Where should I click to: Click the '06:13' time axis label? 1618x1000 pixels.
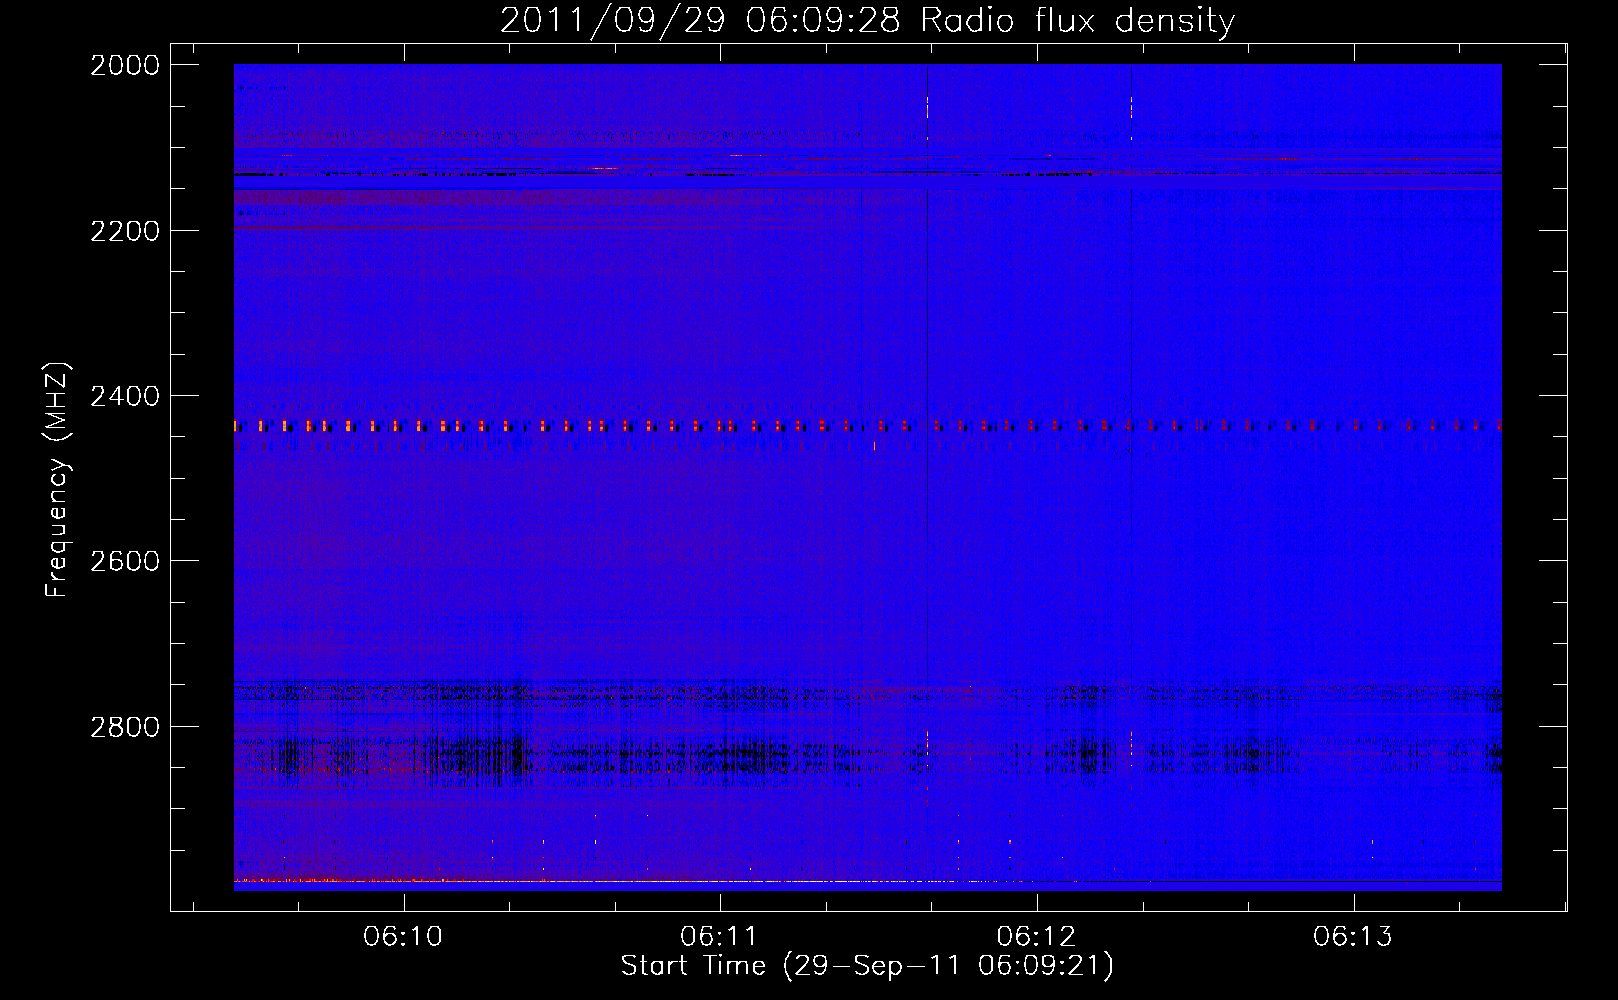pos(1352,937)
